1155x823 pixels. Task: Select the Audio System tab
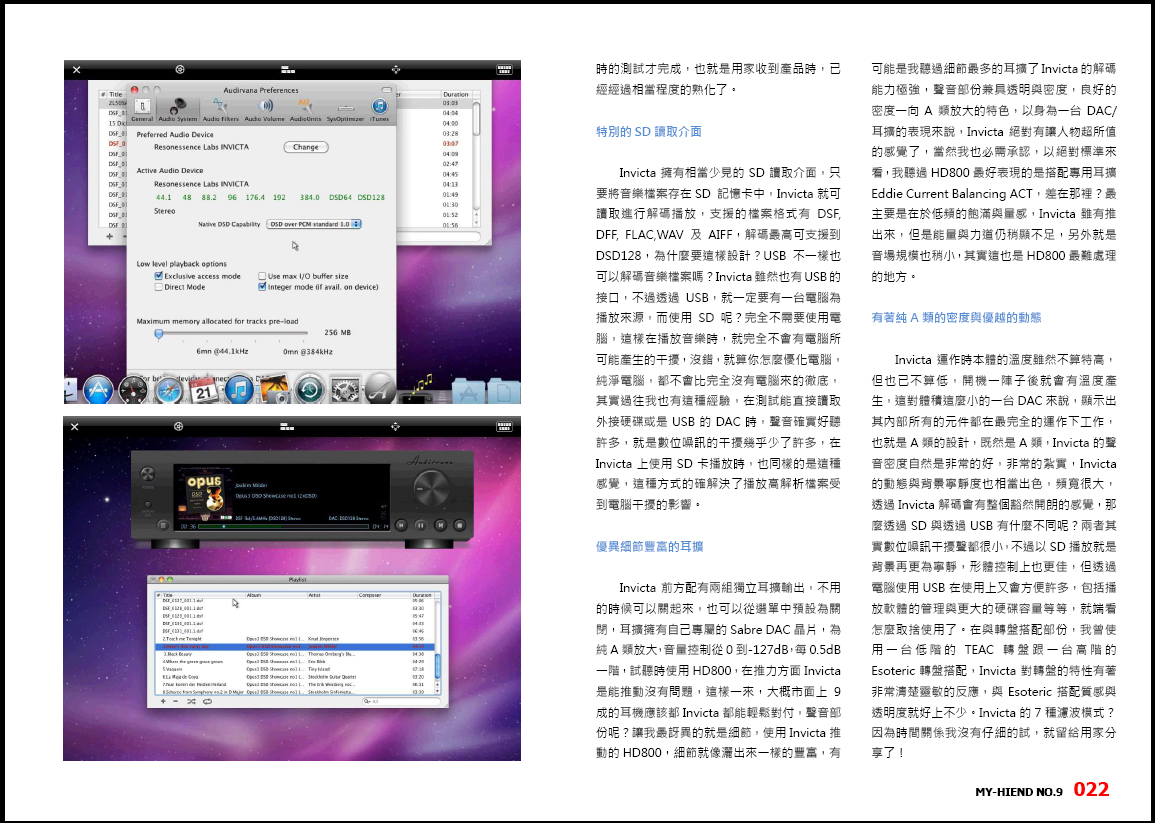178,109
